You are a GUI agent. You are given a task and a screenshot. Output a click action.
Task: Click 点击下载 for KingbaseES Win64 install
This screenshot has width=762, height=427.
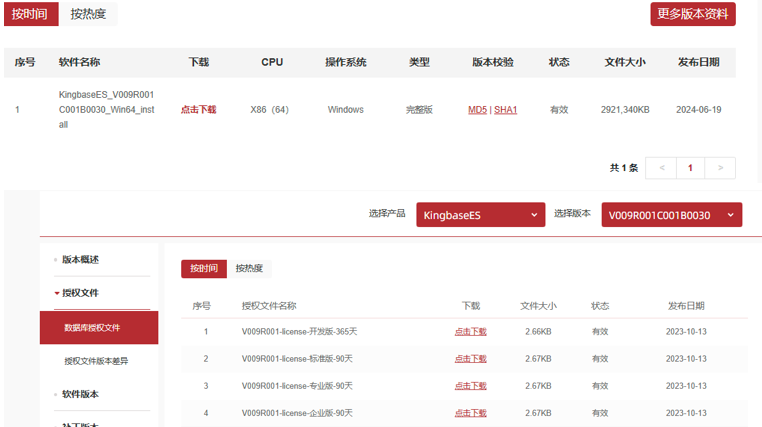click(198, 110)
